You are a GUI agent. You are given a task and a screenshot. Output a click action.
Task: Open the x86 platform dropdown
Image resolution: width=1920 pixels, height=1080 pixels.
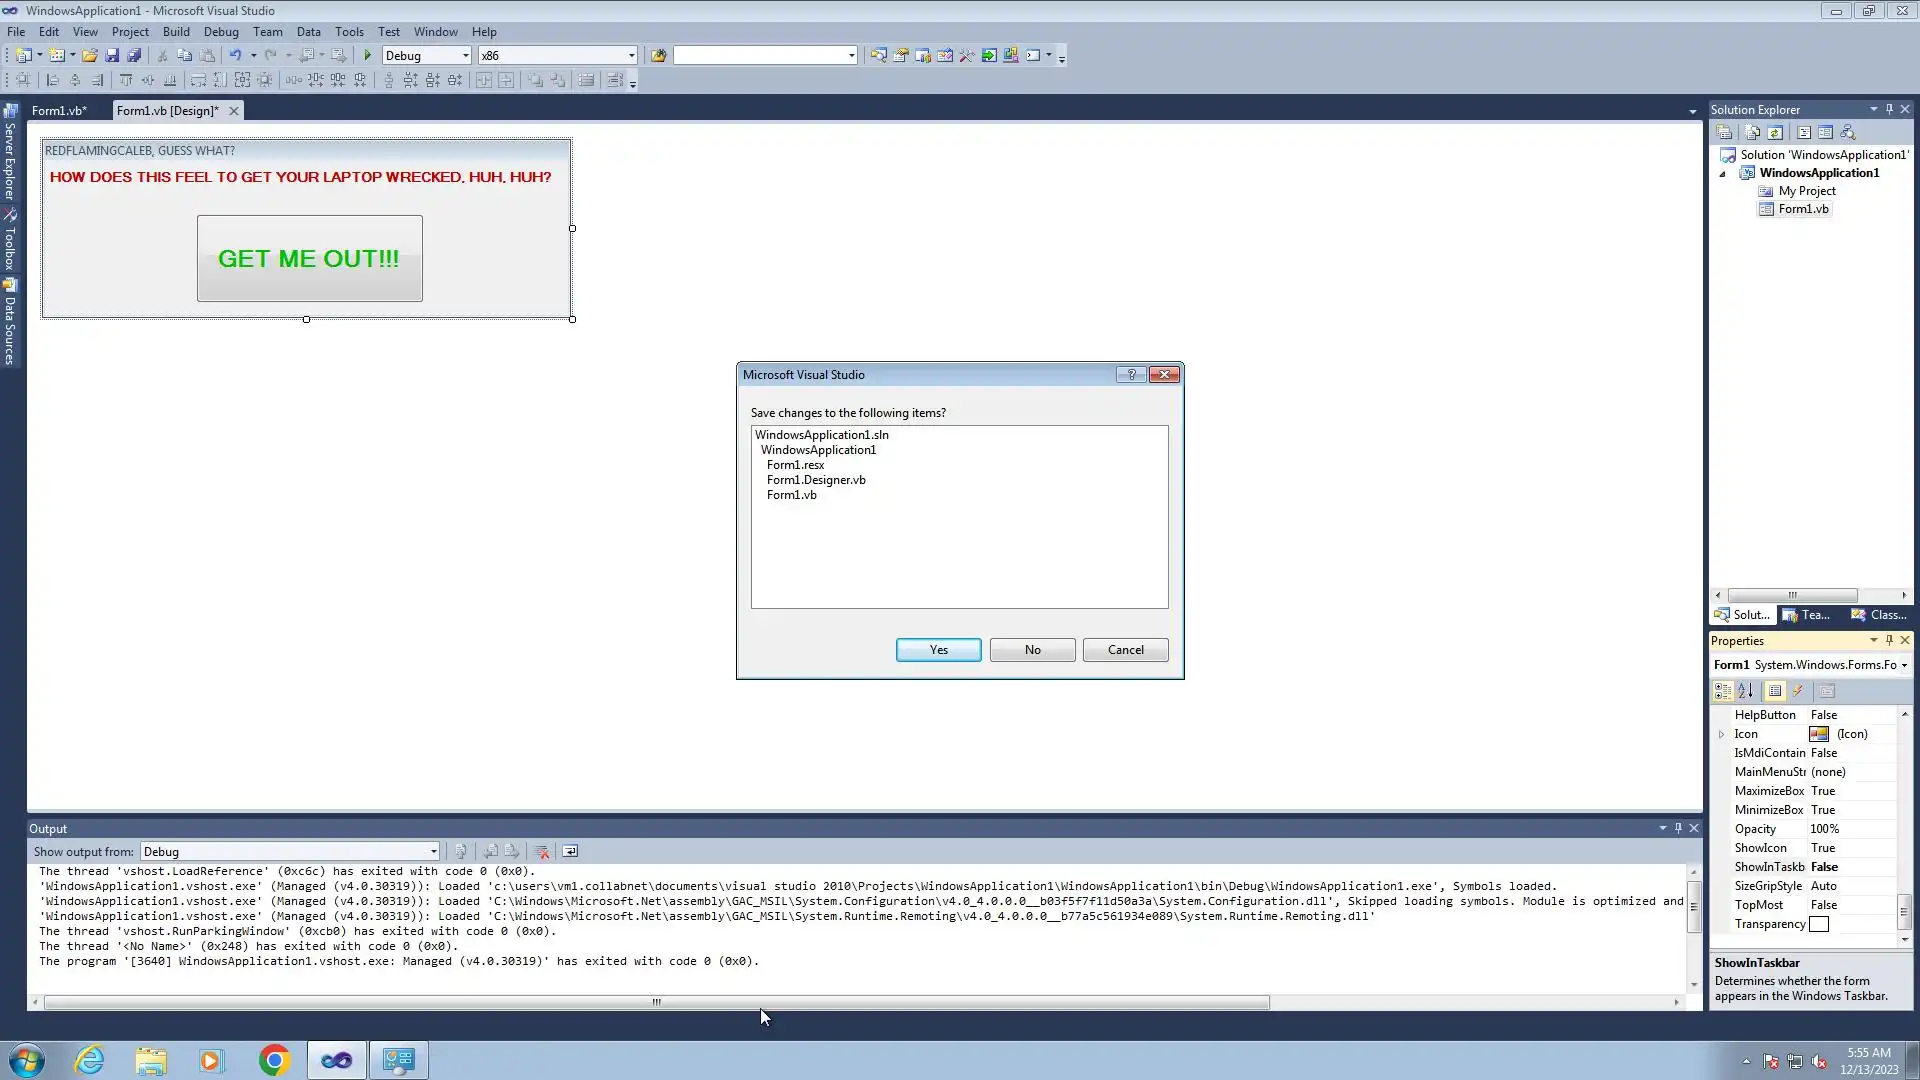631,56
